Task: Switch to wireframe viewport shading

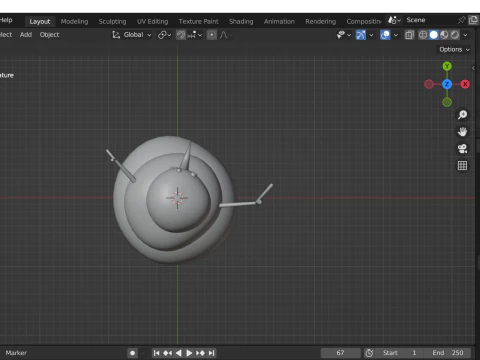Action: [423, 35]
